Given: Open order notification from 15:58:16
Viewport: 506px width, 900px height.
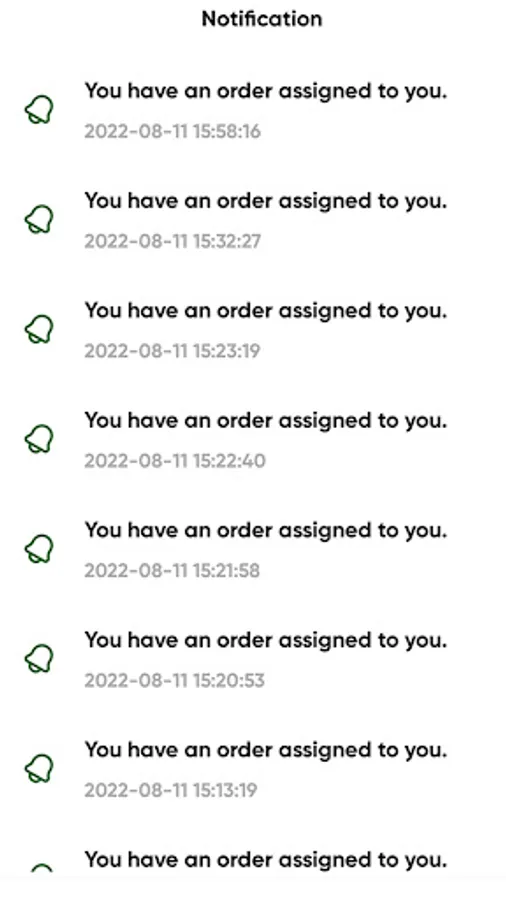Looking at the screenshot, I should click(253, 110).
